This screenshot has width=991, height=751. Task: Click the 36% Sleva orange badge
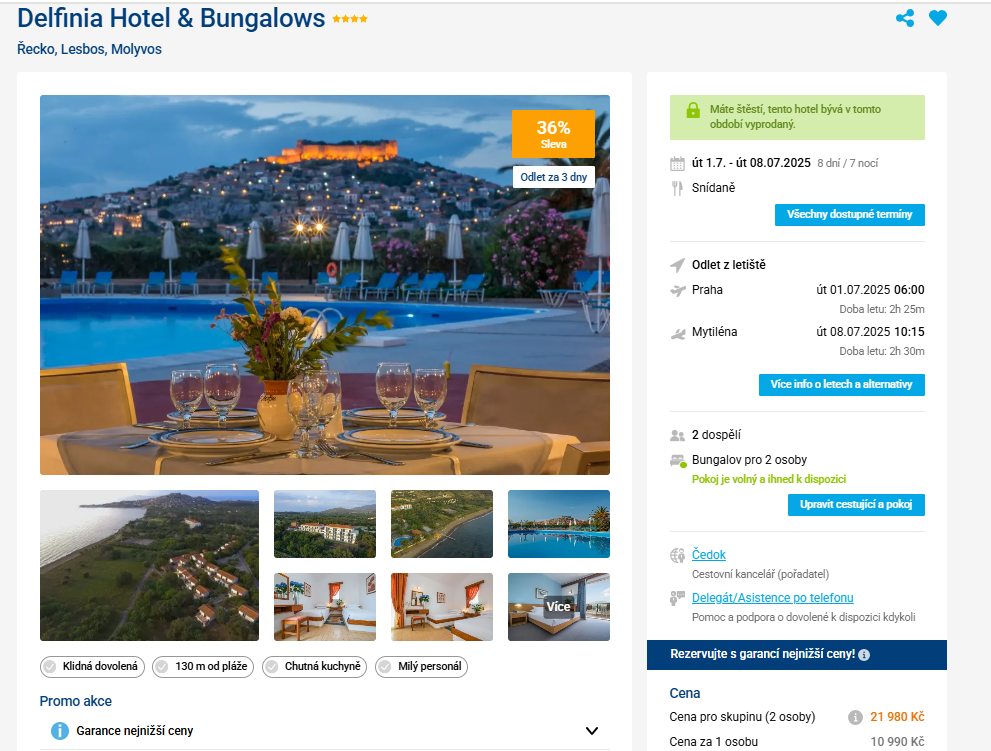tap(553, 134)
